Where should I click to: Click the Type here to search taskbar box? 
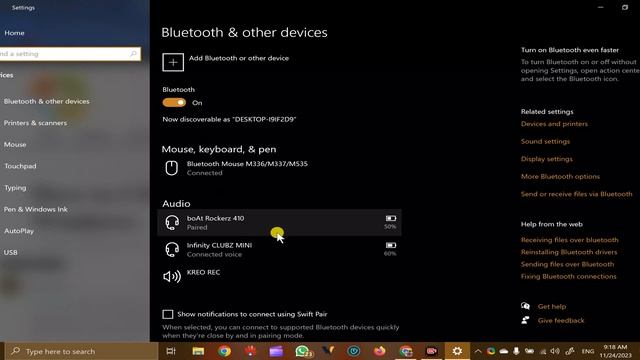[x=82, y=351]
